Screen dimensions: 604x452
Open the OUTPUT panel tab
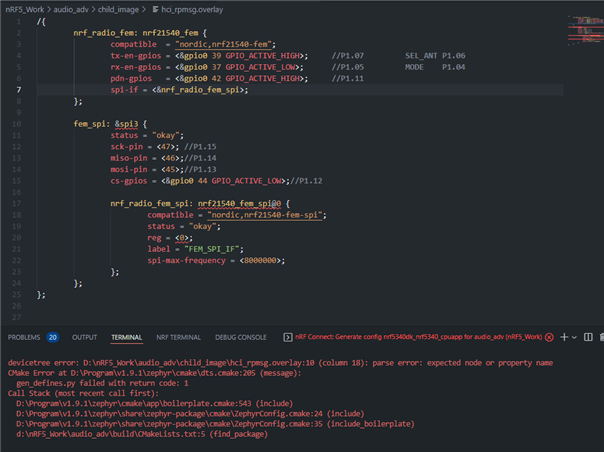pos(85,338)
